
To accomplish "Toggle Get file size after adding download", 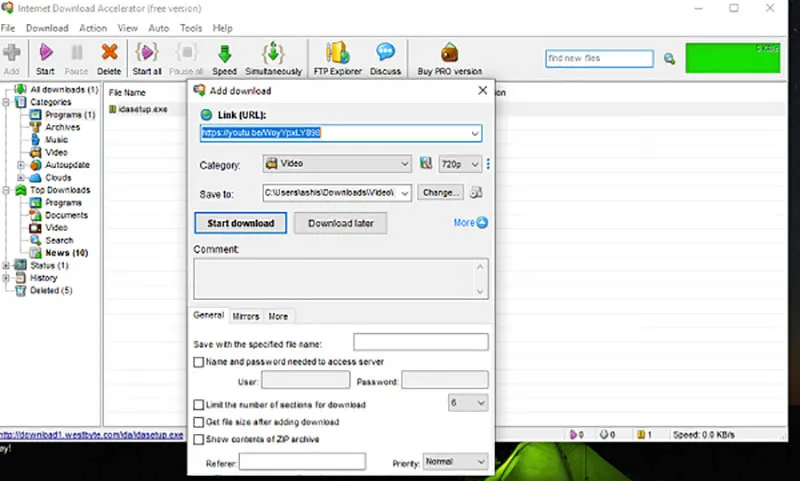I will pyautogui.click(x=198, y=422).
